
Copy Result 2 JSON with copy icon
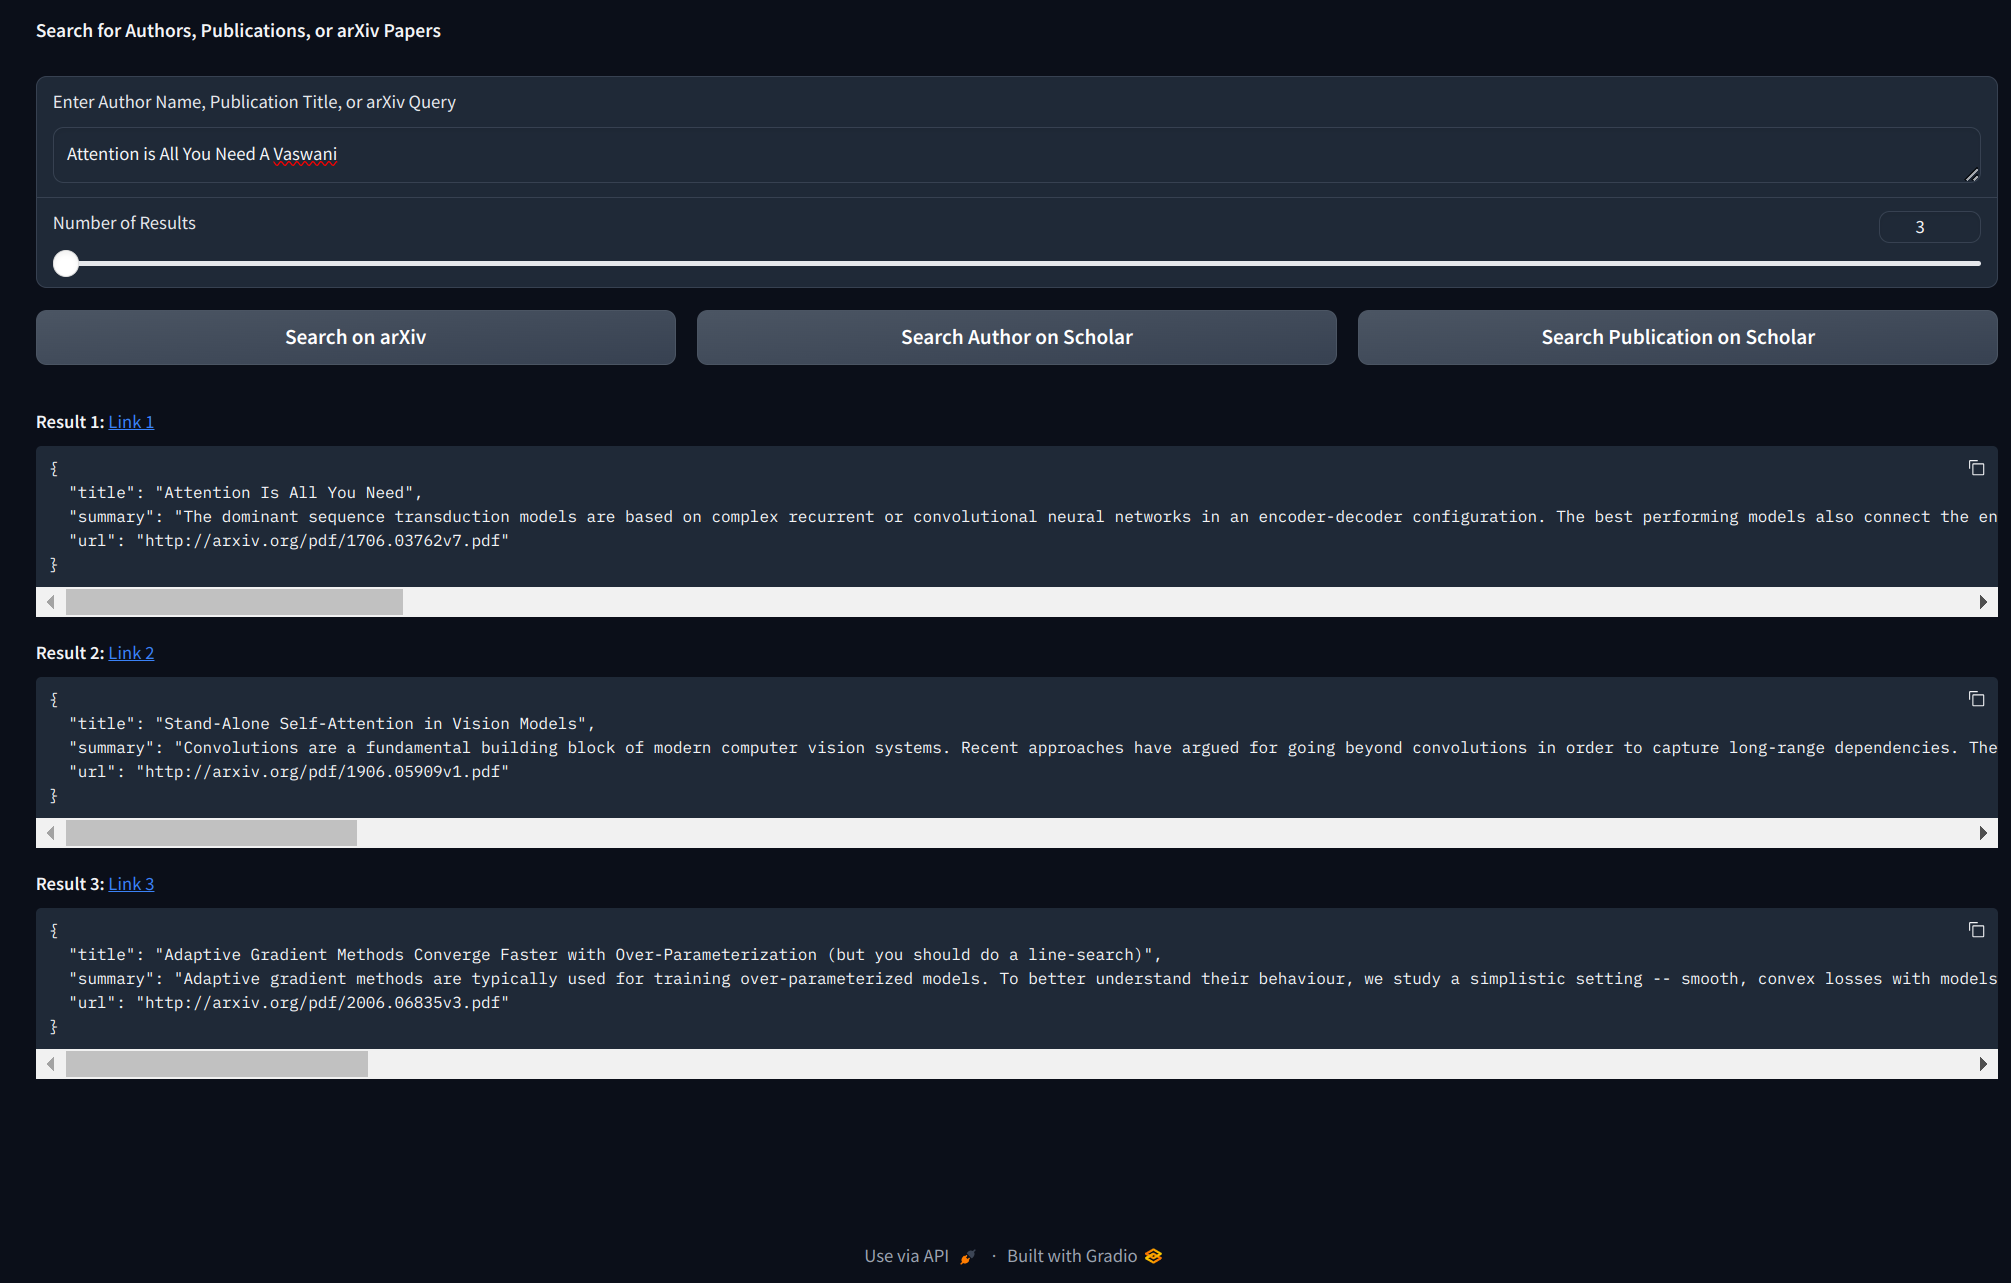click(1976, 699)
